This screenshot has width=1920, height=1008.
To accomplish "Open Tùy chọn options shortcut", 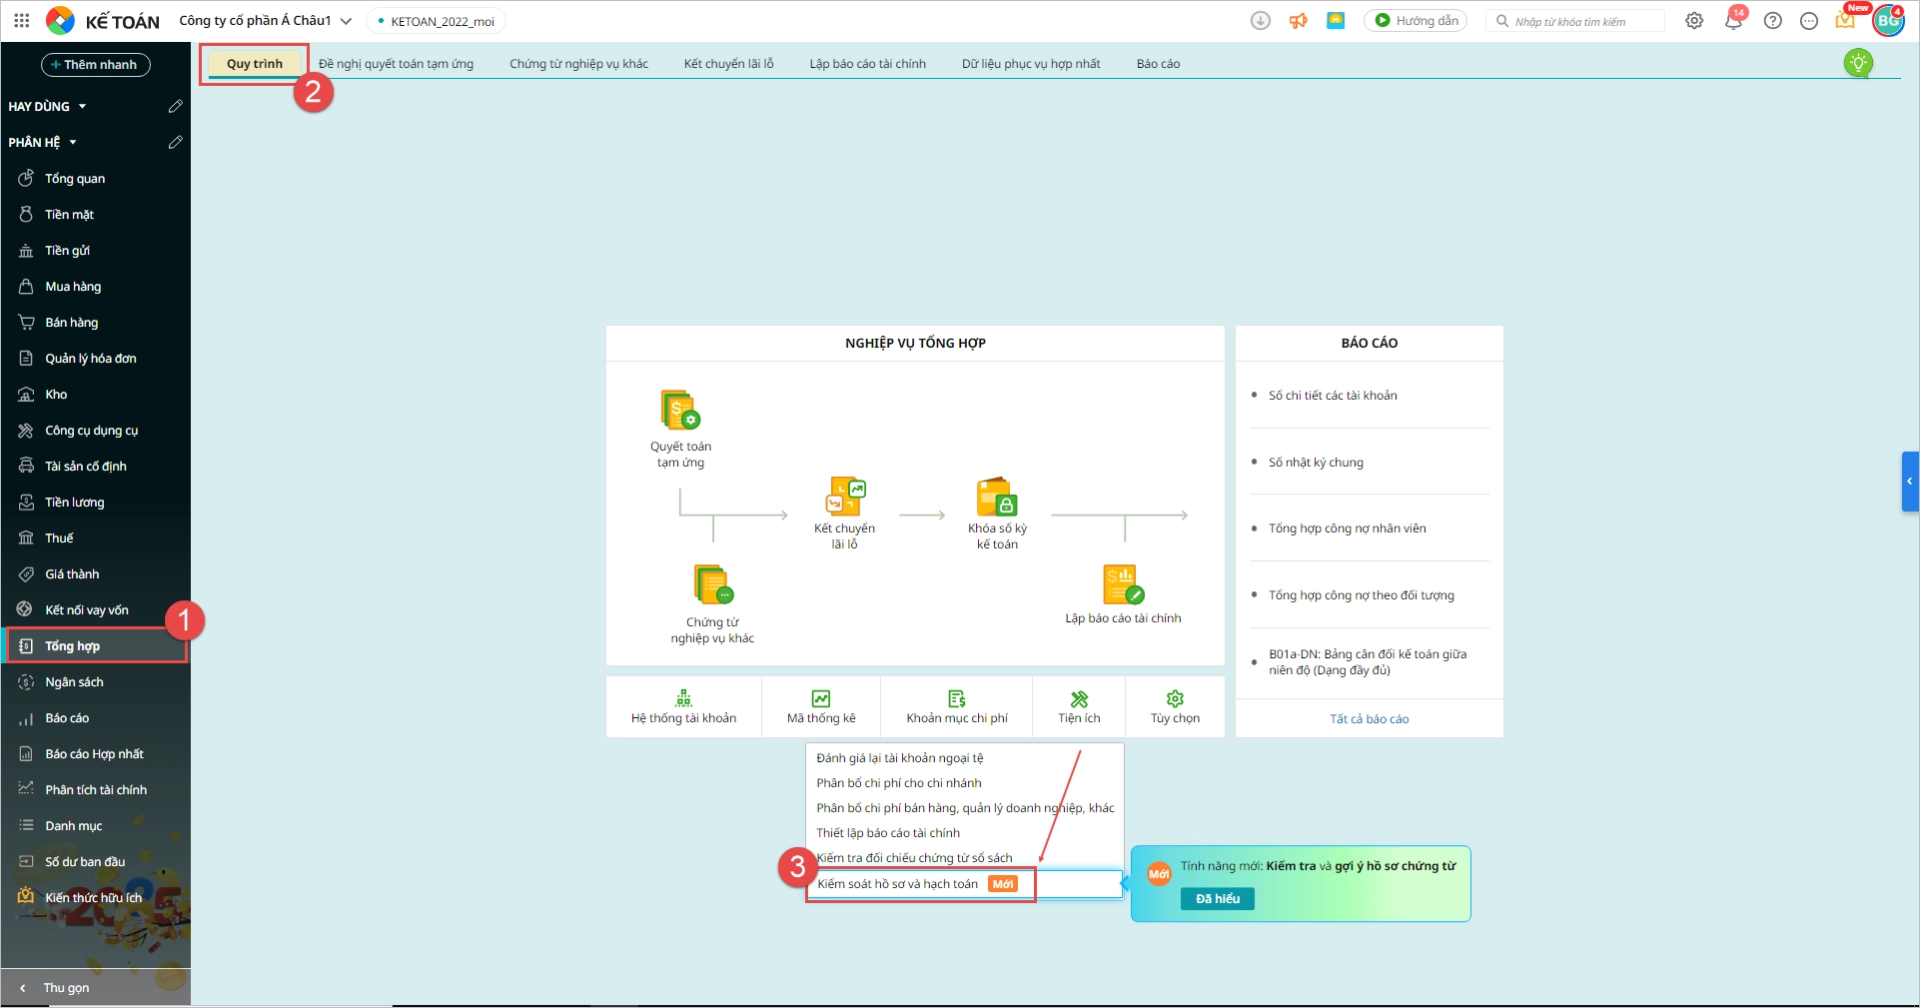I will pos(1175,707).
